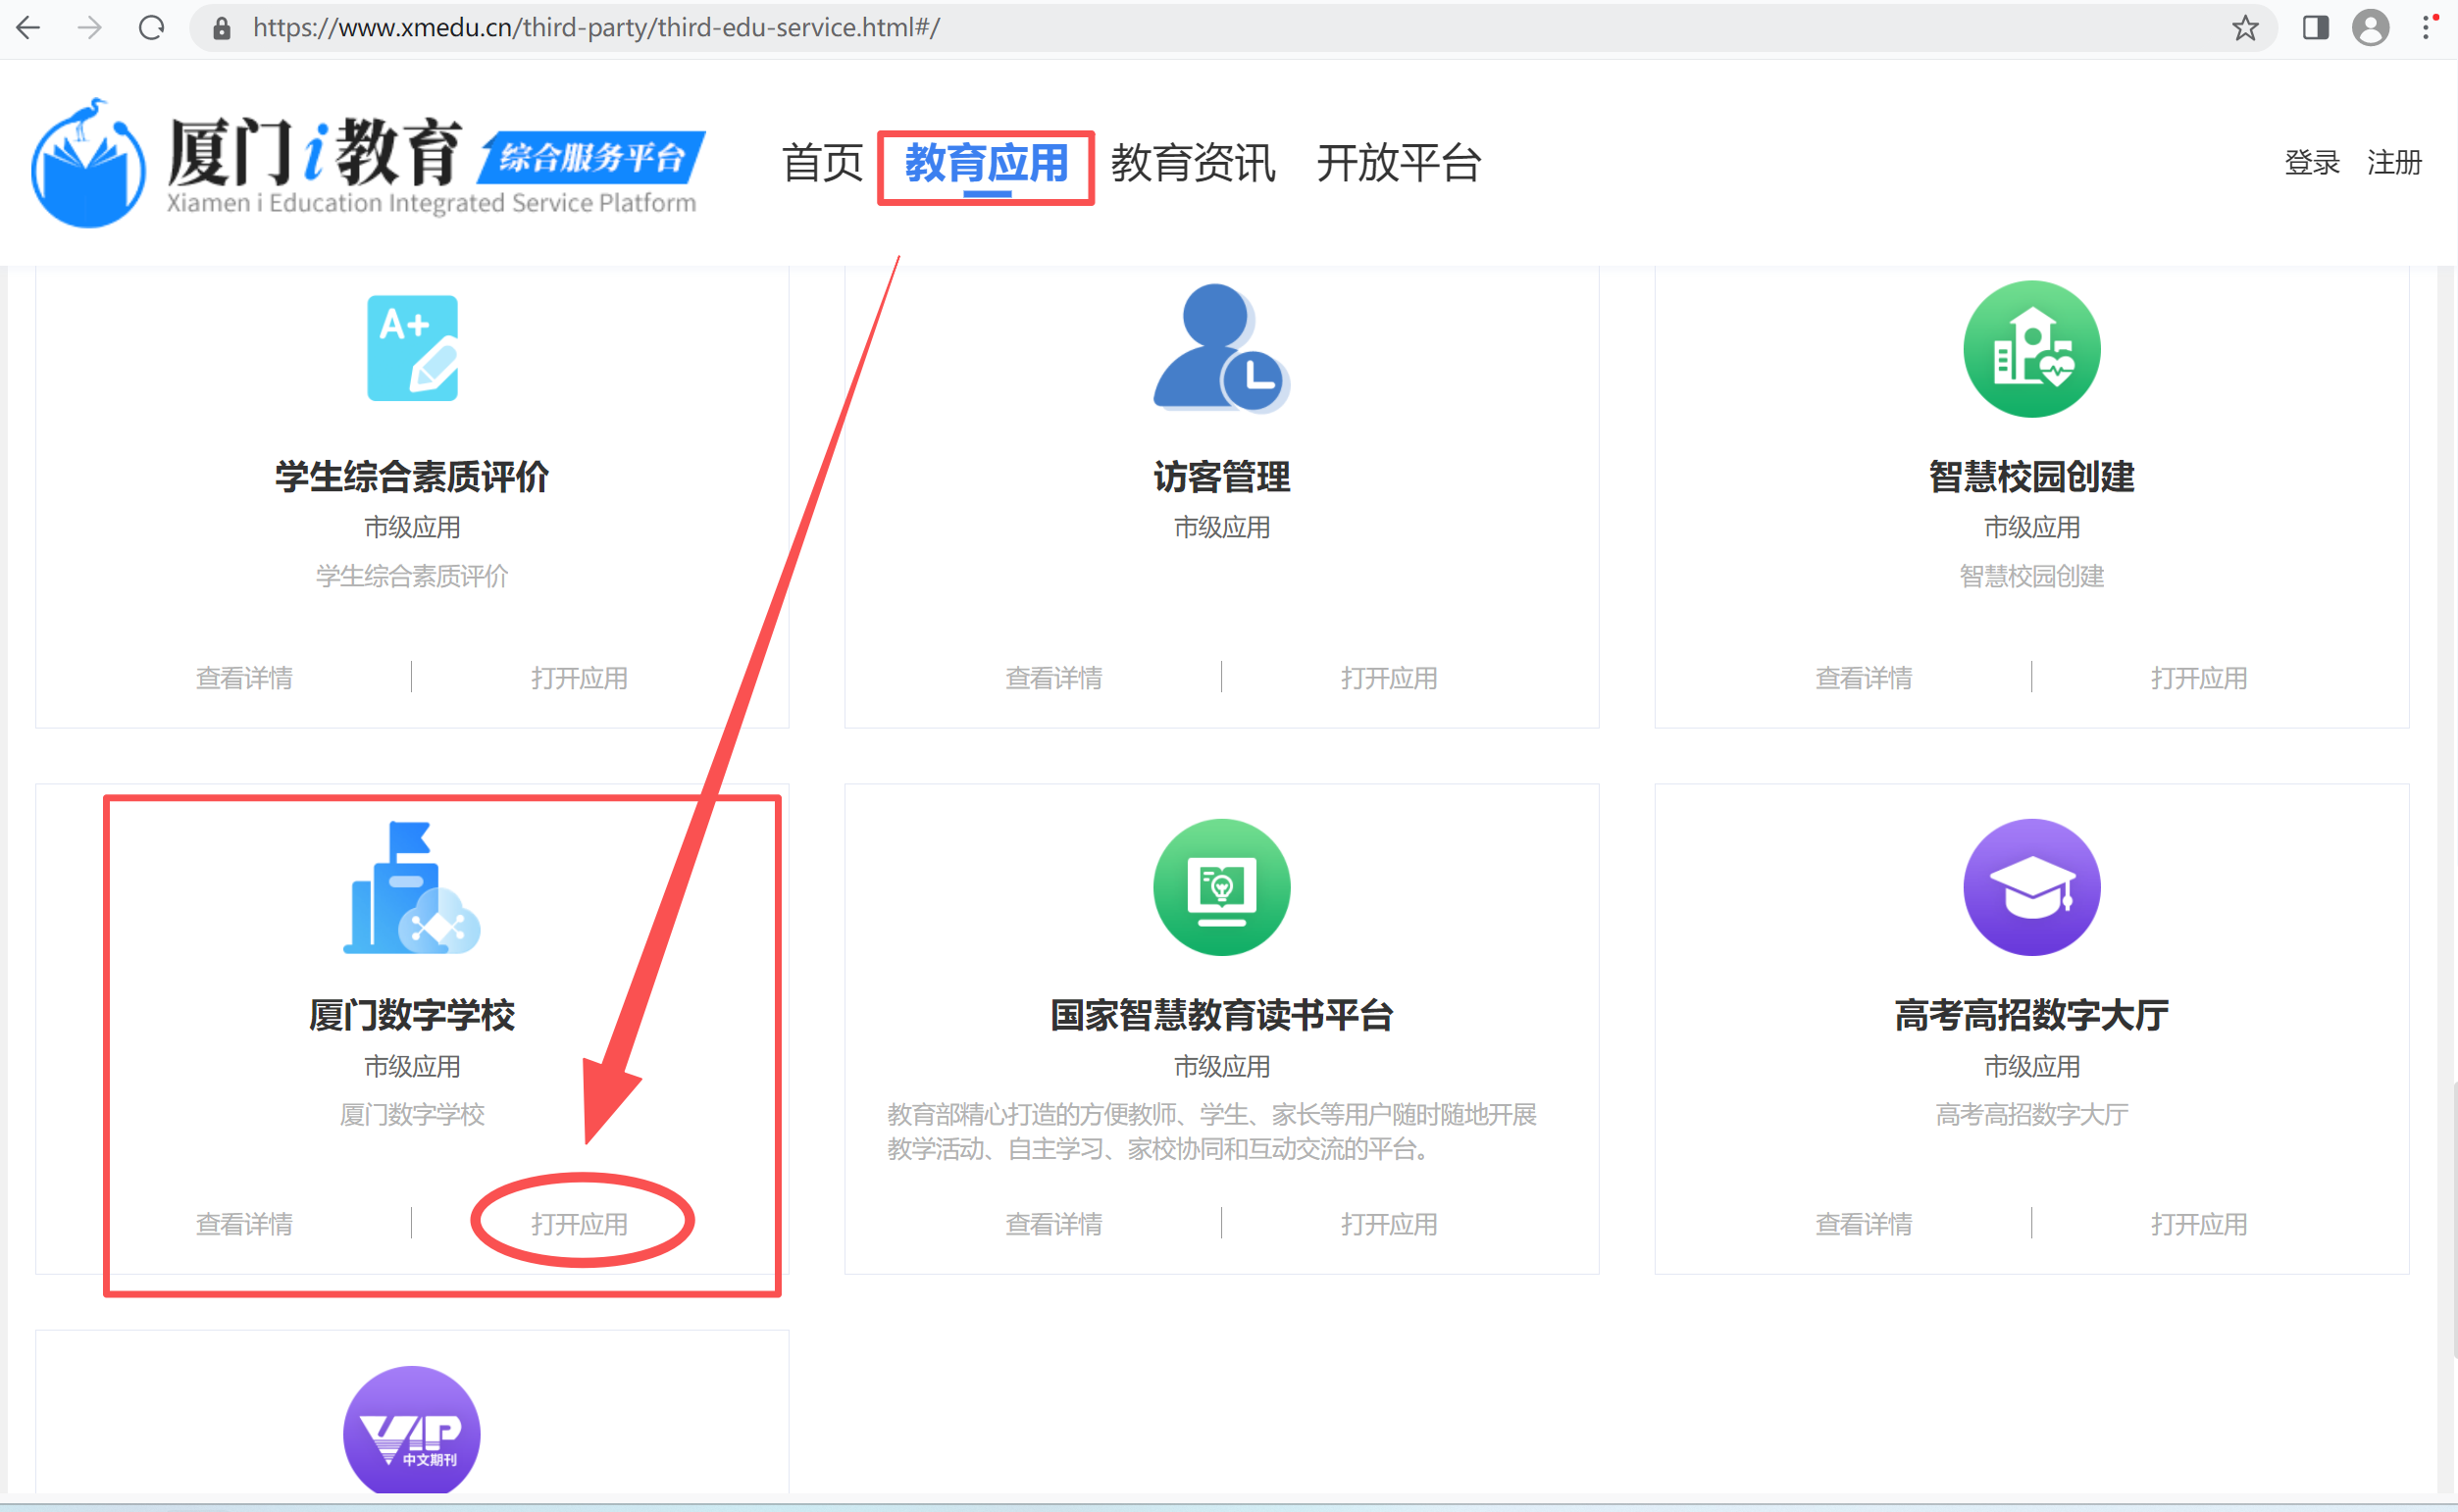The height and width of the screenshot is (1512, 2458).
Task: Open the 开放平台 navigation tab
Action: [x=1398, y=163]
